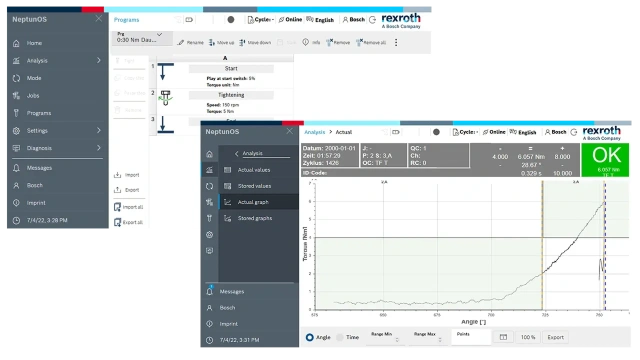640x360 pixels.
Task: Open the Cycle dropdown in the Analysis window header
Action: pyautogui.click(x=465, y=132)
